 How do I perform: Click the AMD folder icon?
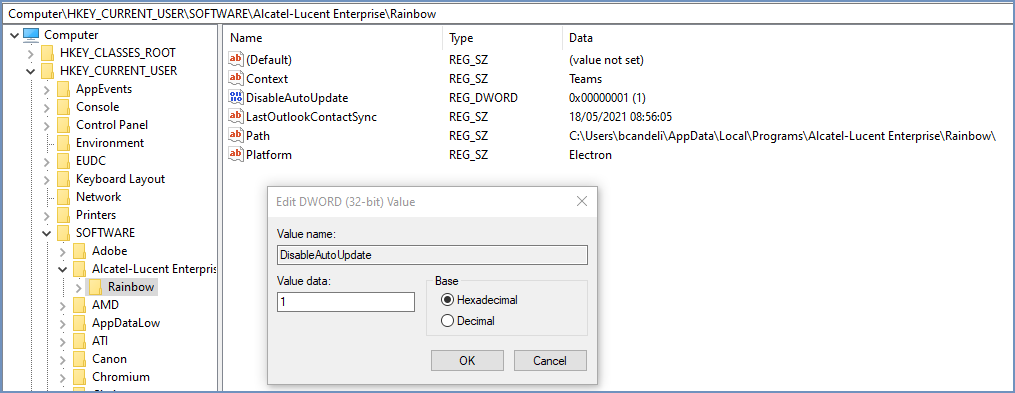[79, 305]
